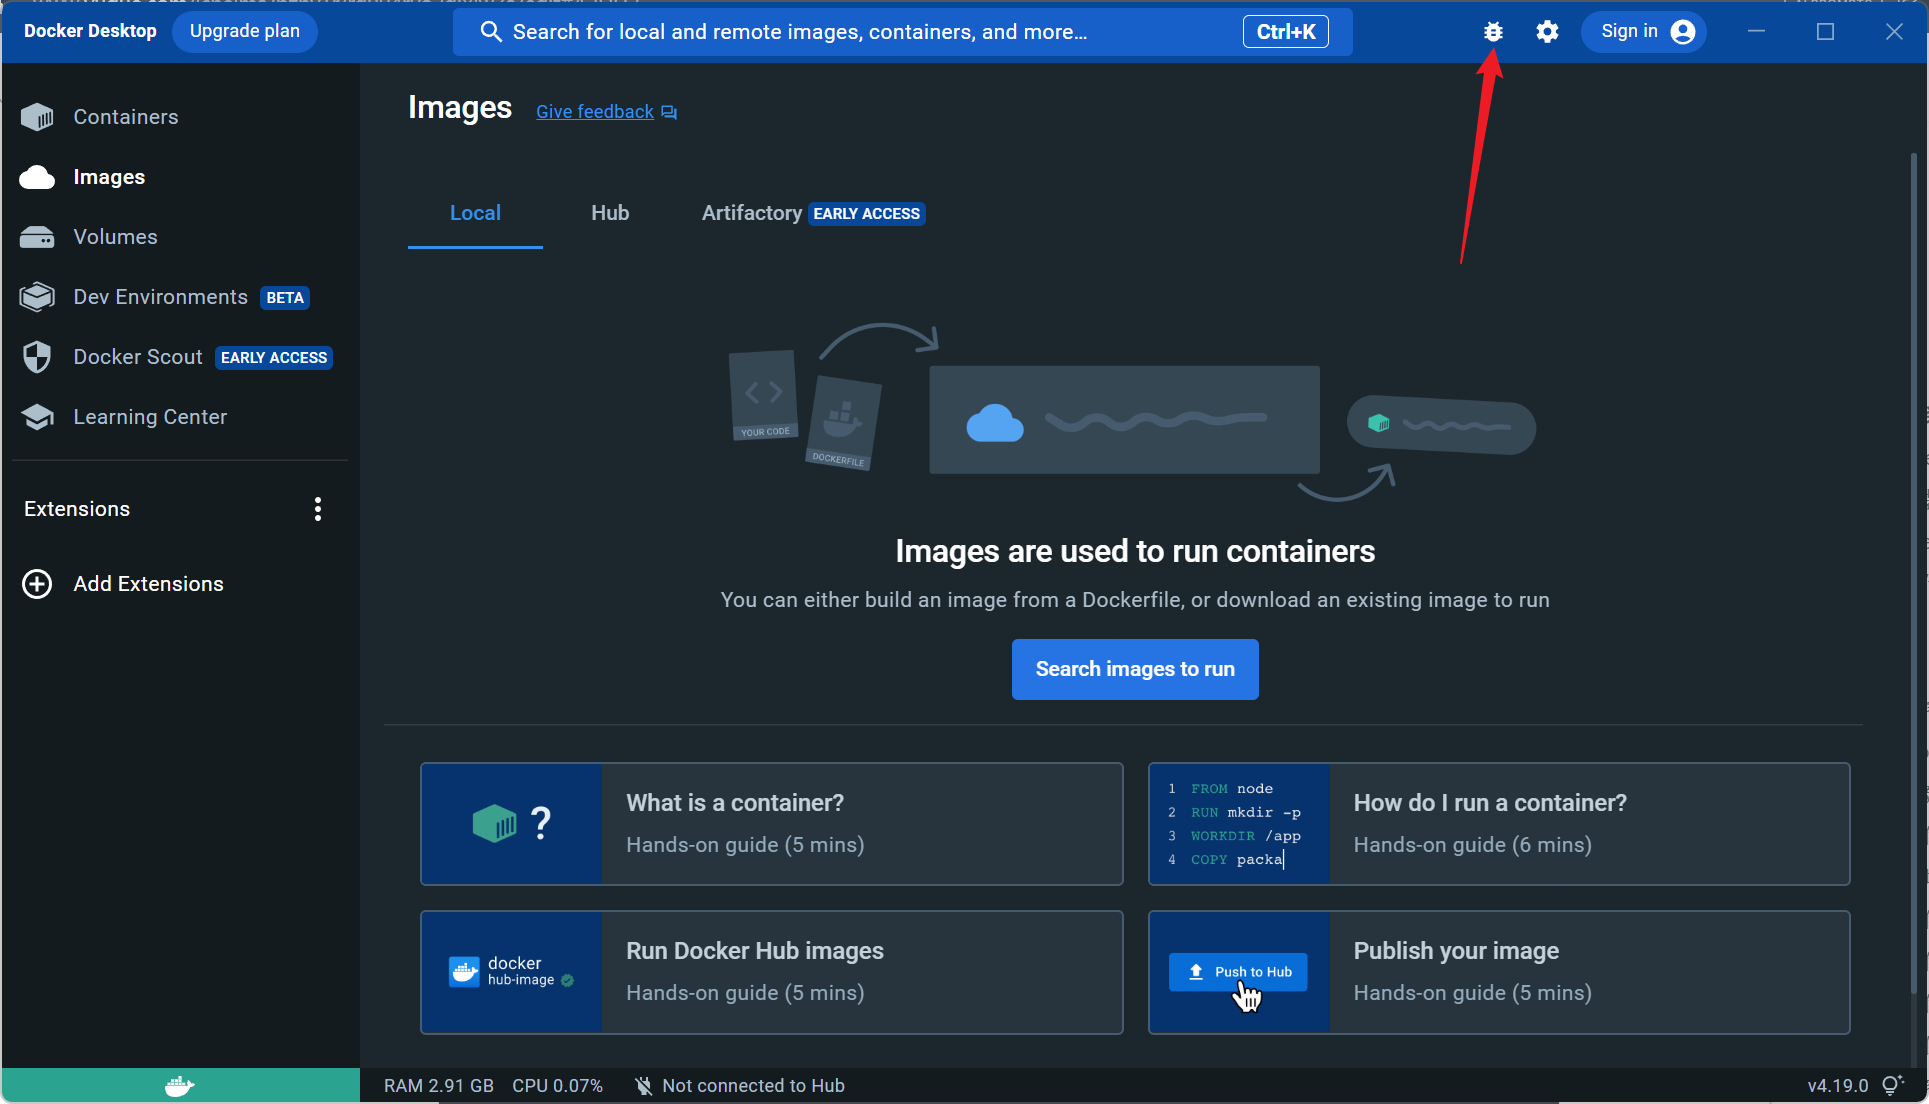This screenshot has width=1929, height=1104.
Task: Click the v4.19.0 version label
Action: [x=1837, y=1086]
